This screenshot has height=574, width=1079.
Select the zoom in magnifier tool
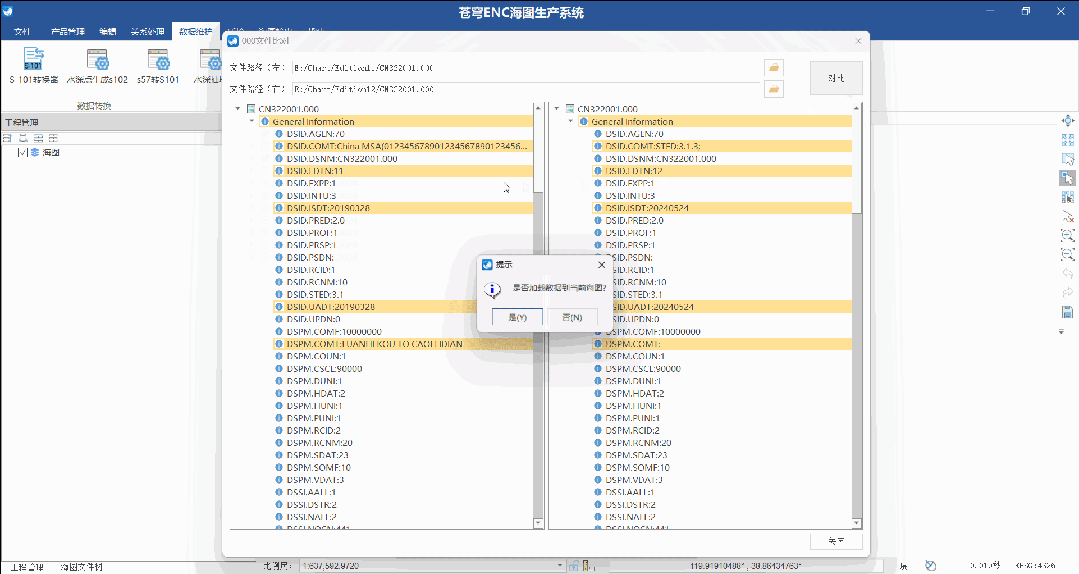(1067, 235)
